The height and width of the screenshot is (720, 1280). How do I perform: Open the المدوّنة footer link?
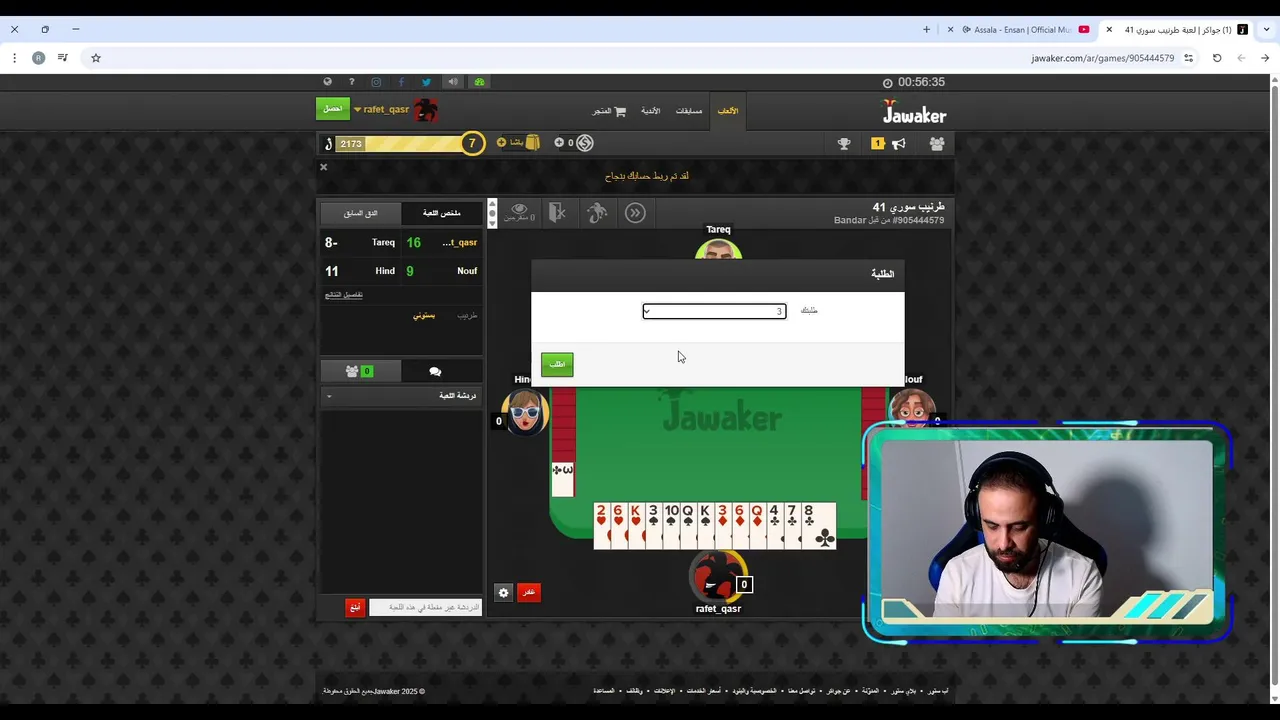[871, 691]
